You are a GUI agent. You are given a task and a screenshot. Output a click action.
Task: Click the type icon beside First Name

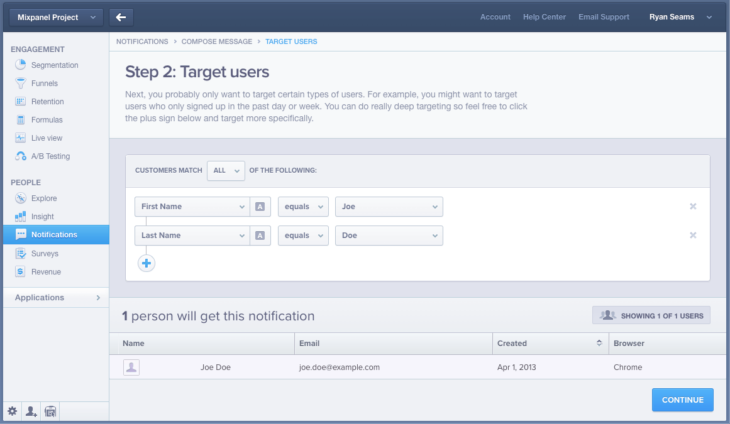click(260, 207)
